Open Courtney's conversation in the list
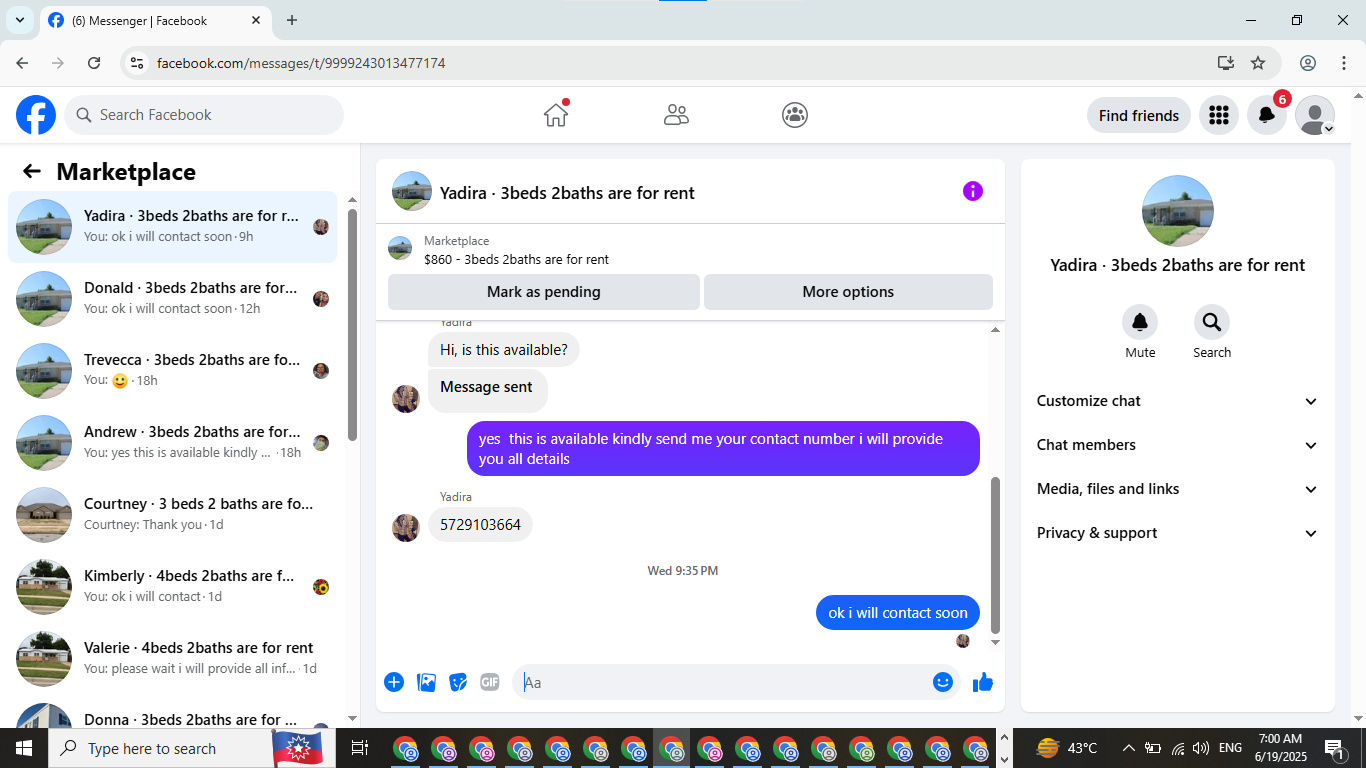 coord(173,515)
